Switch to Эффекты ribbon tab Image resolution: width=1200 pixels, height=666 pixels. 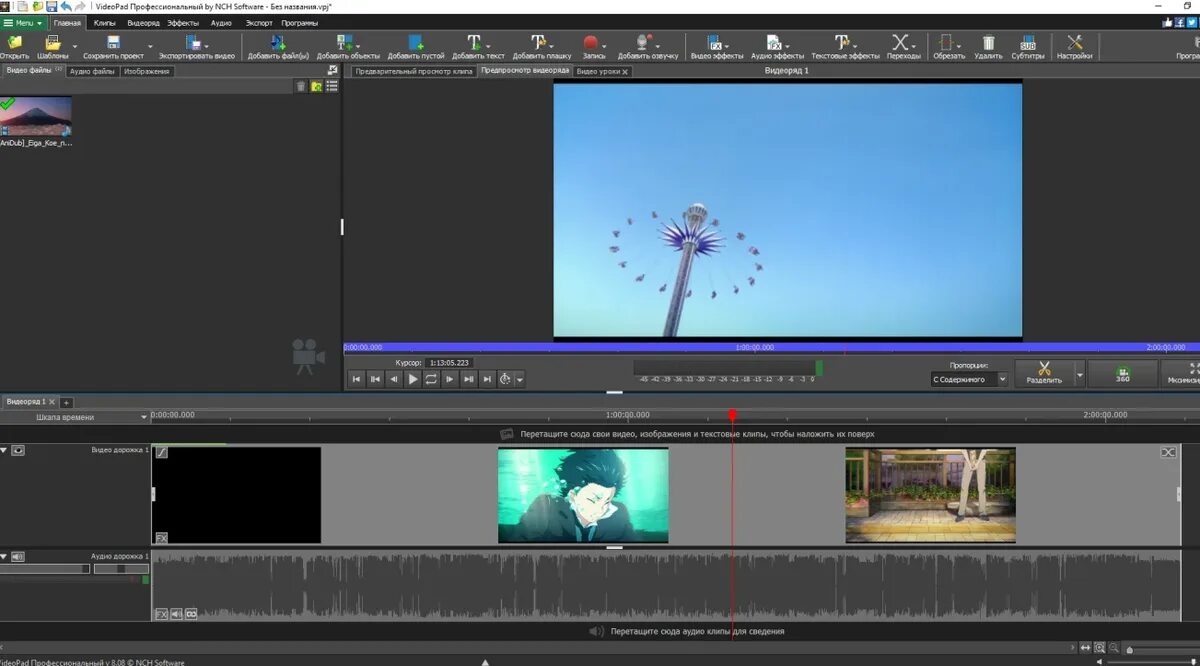pos(183,22)
